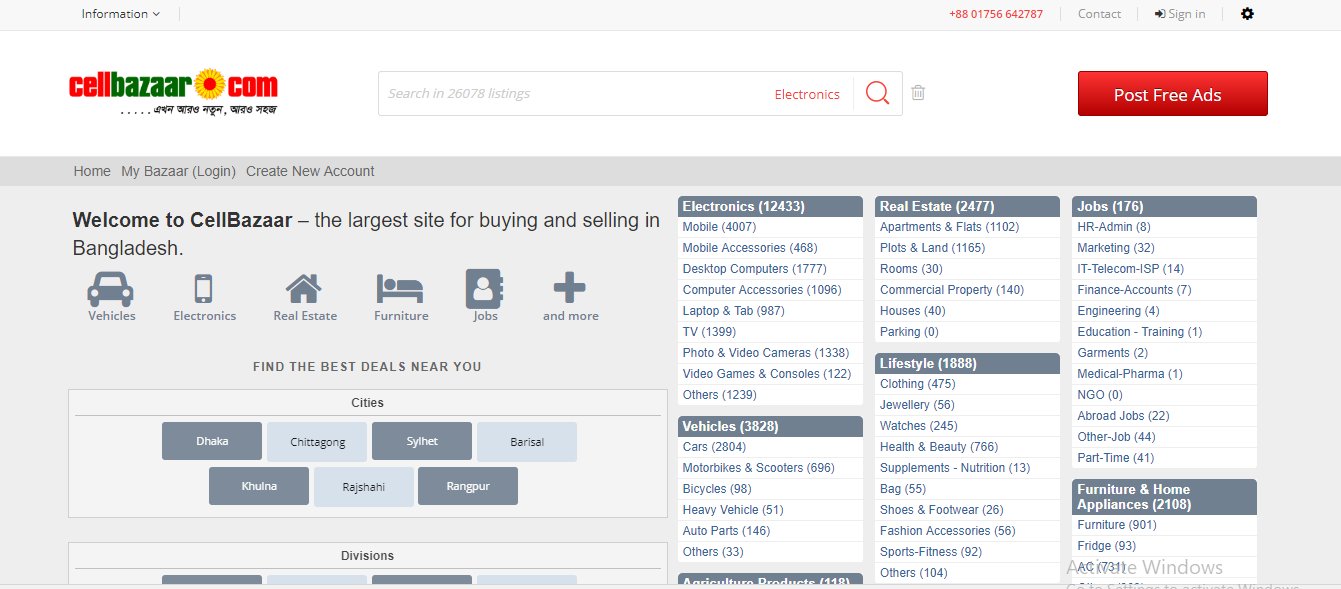1341x589 pixels.
Task: Click the Sign in link
Action: [1180, 14]
